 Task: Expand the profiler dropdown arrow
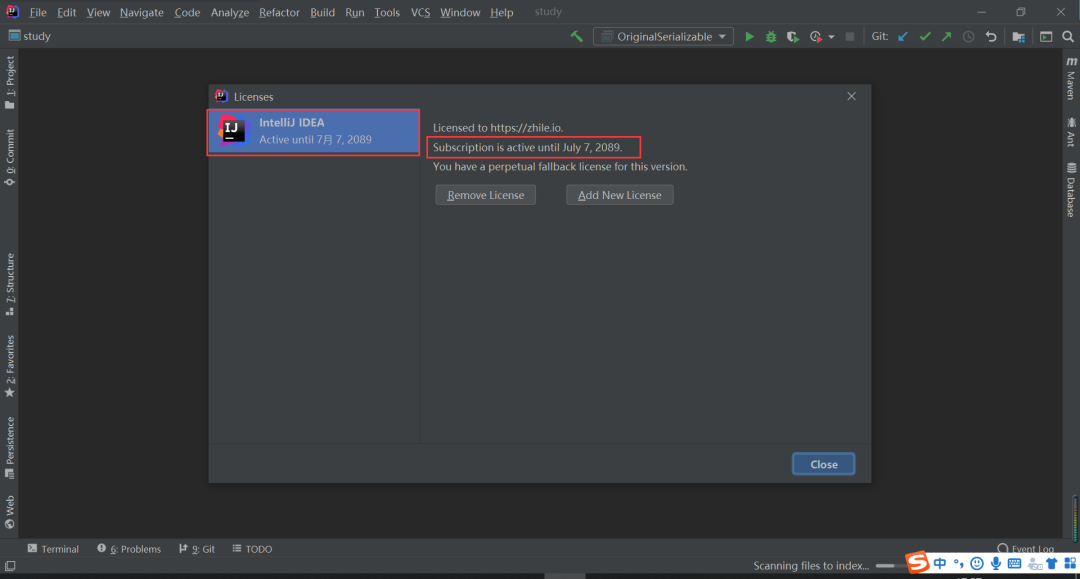pyautogui.click(x=831, y=37)
